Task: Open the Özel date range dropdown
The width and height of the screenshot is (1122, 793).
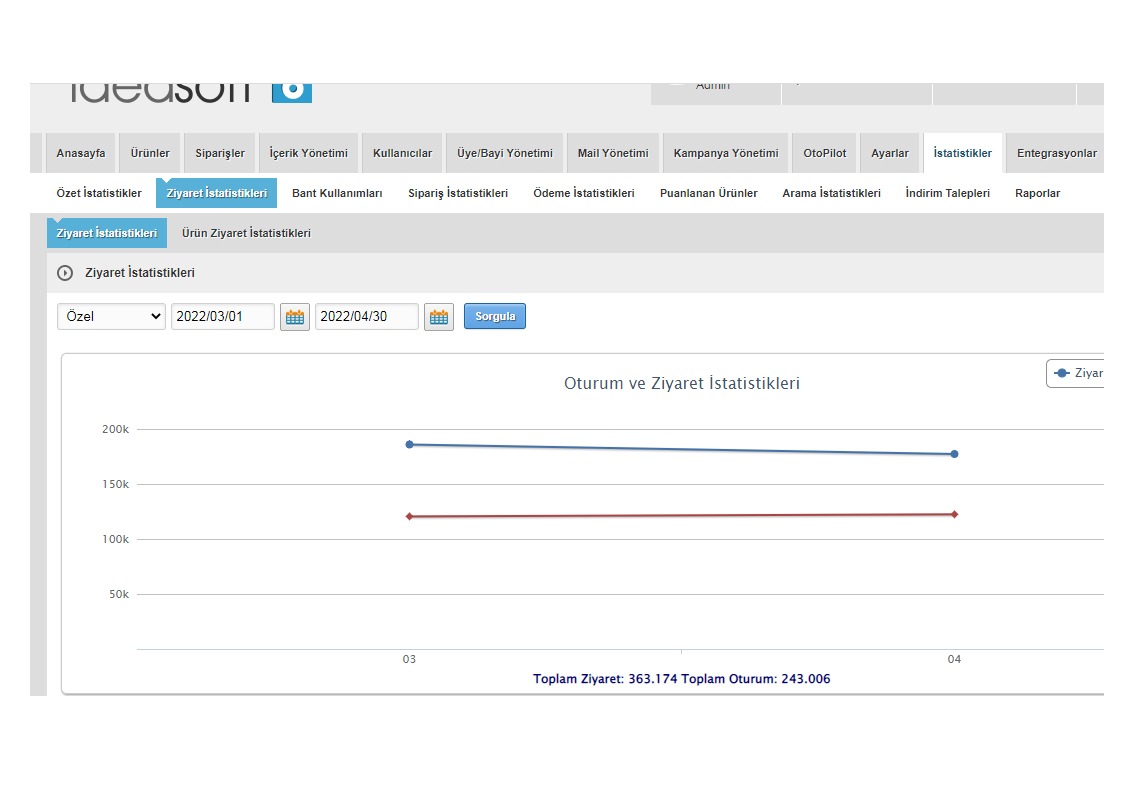Action: tap(111, 316)
